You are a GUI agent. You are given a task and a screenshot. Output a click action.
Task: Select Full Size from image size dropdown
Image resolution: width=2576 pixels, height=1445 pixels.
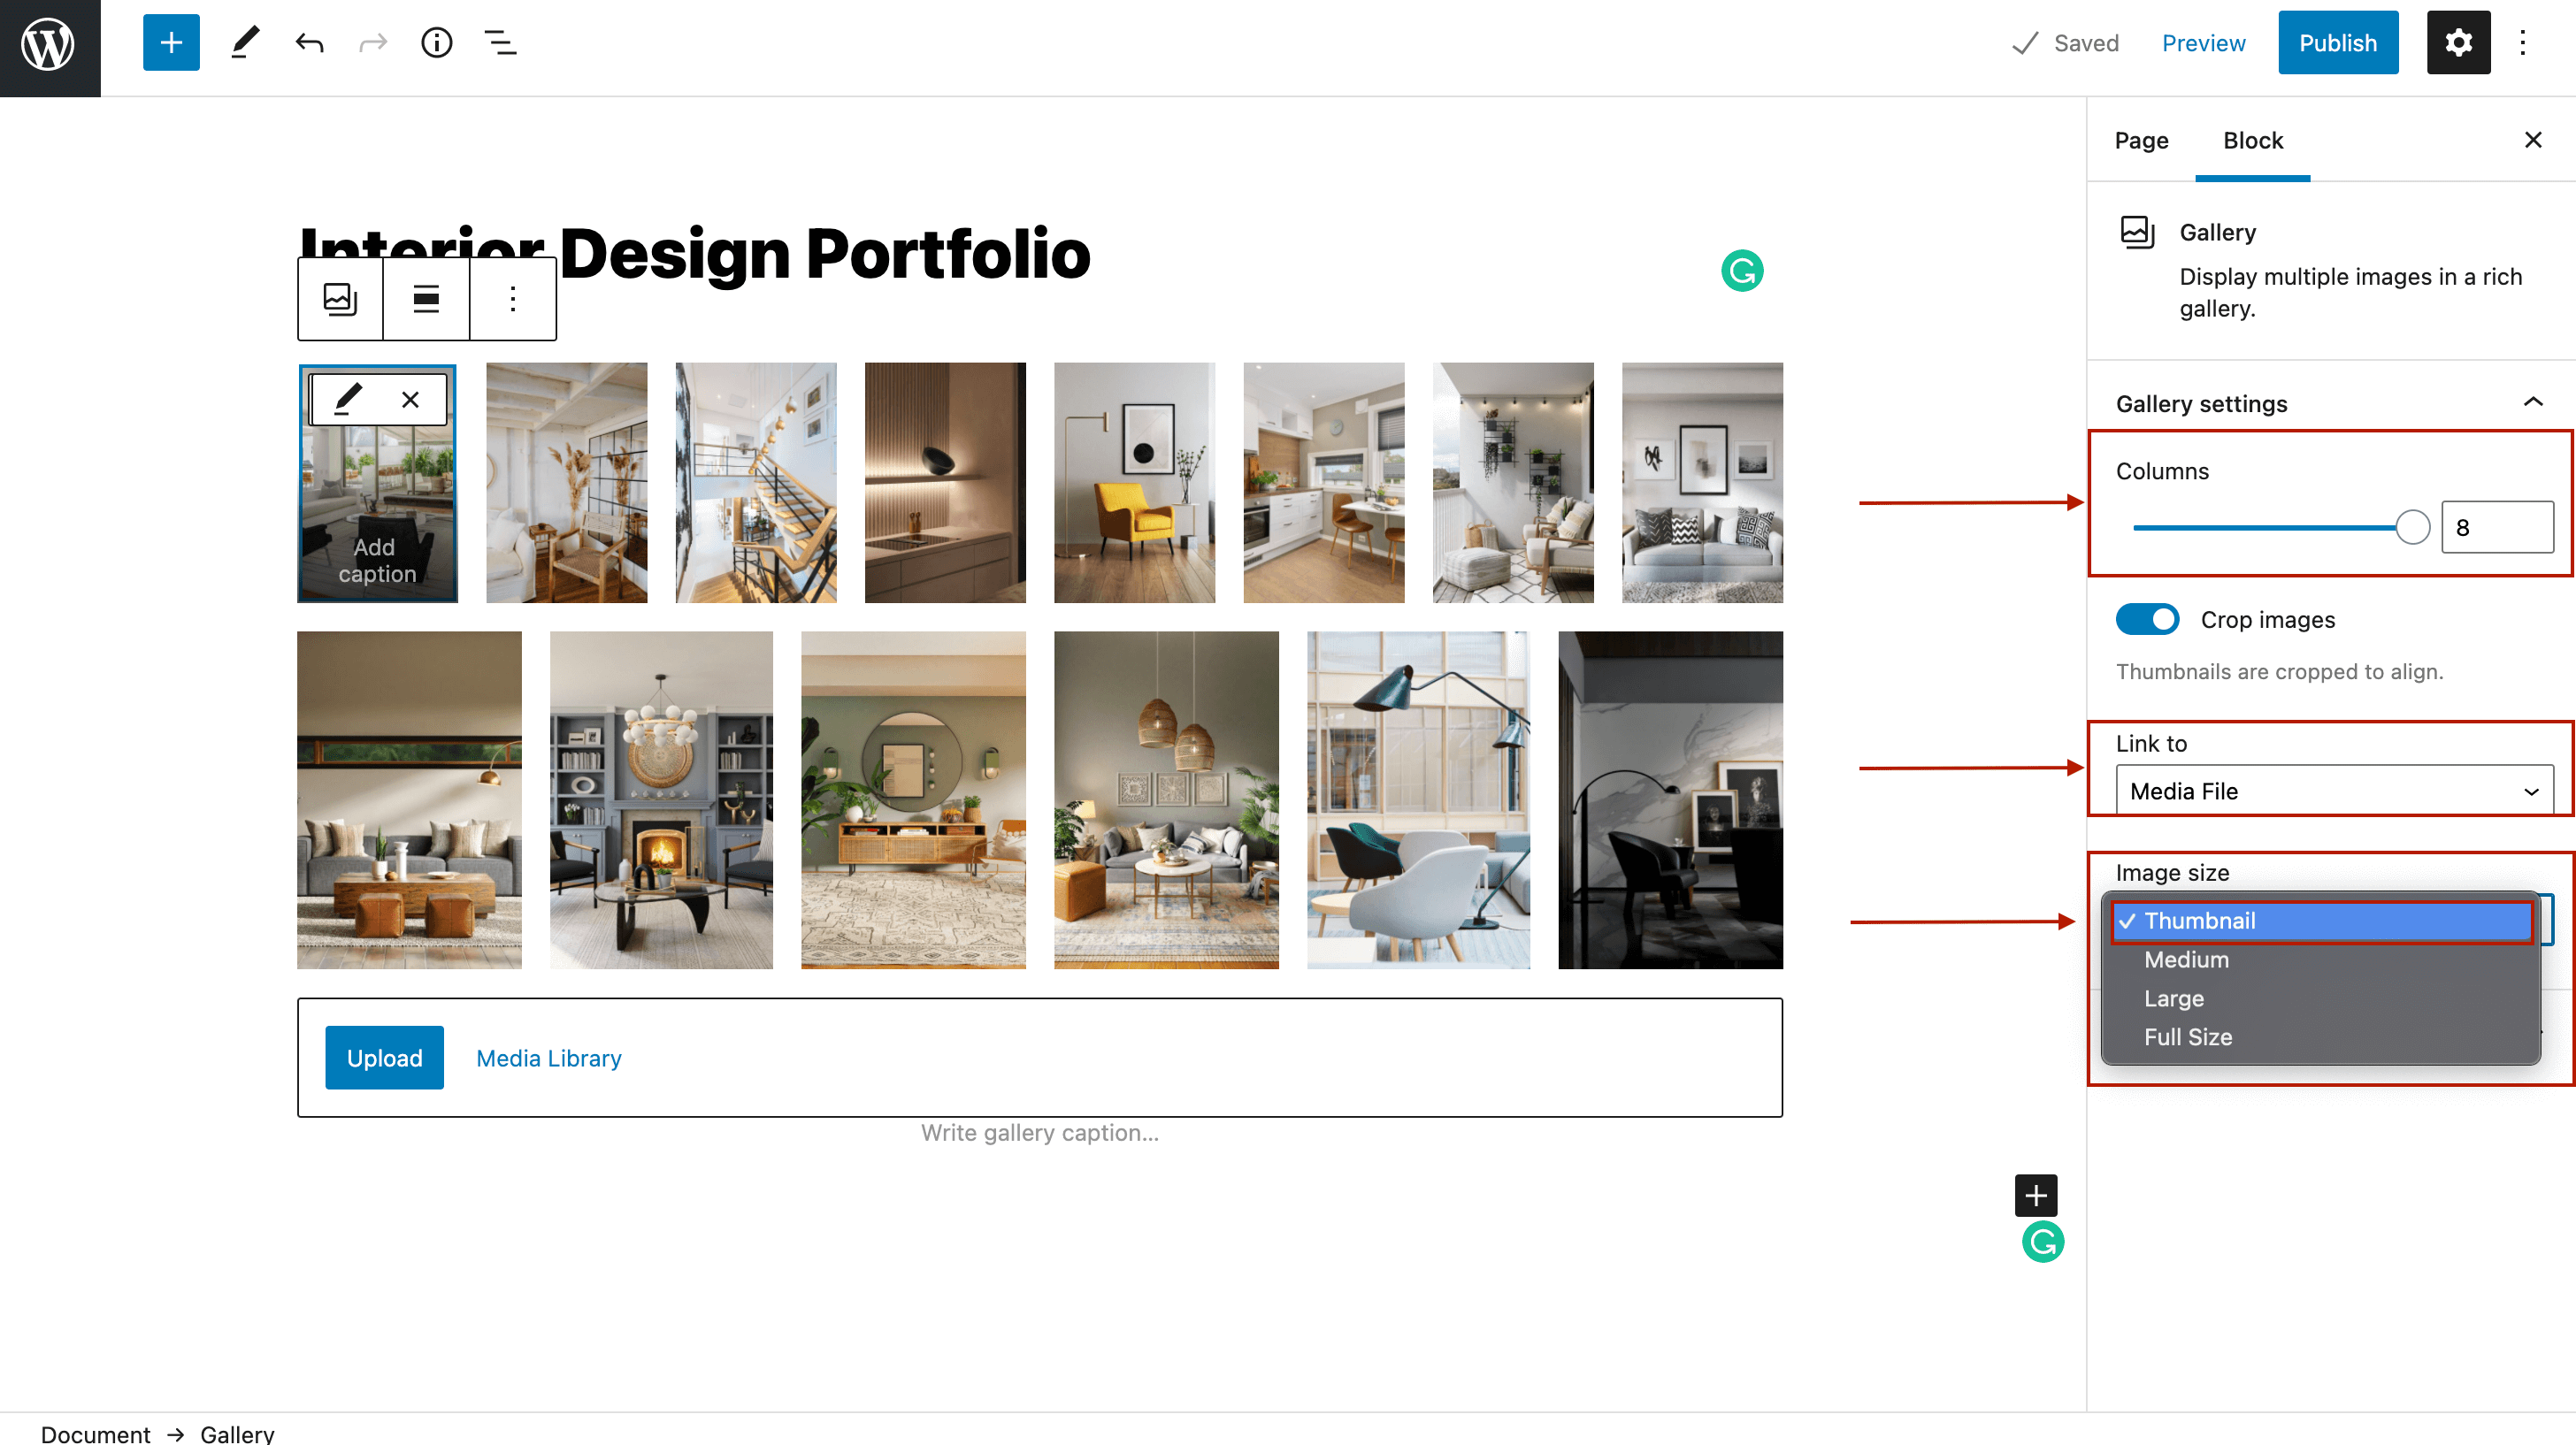coord(2187,1036)
